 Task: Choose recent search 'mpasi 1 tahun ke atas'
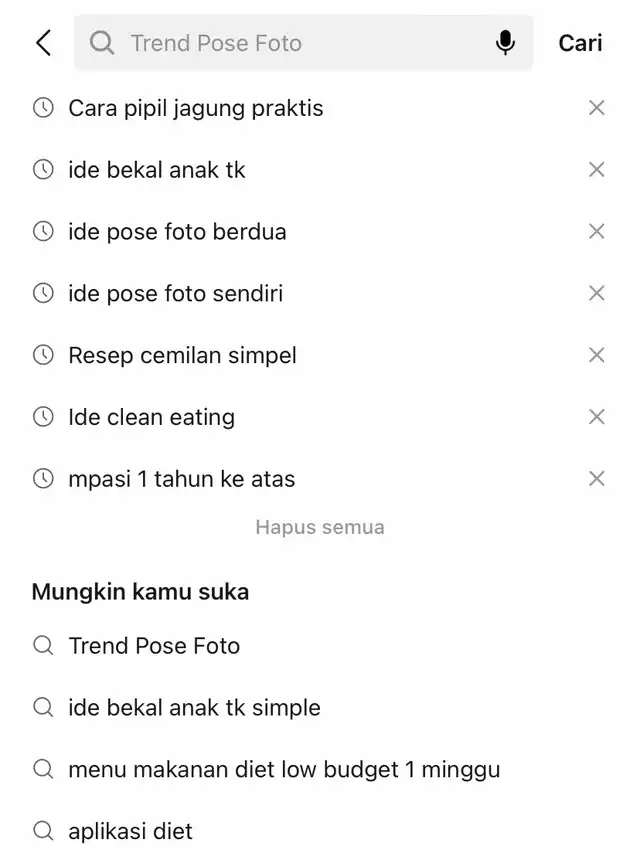tap(182, 479)
